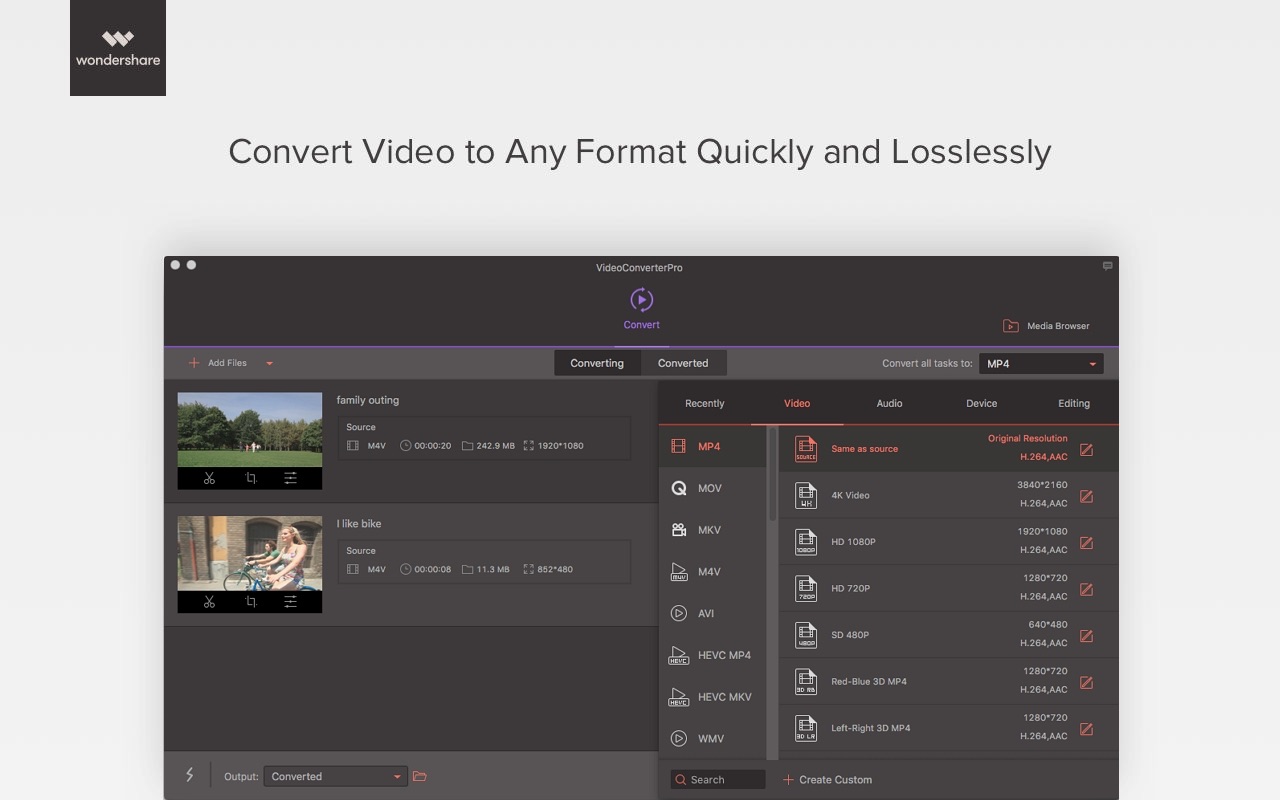Open the Media Browser
1280x800 pixels.
coord(1046,326)
